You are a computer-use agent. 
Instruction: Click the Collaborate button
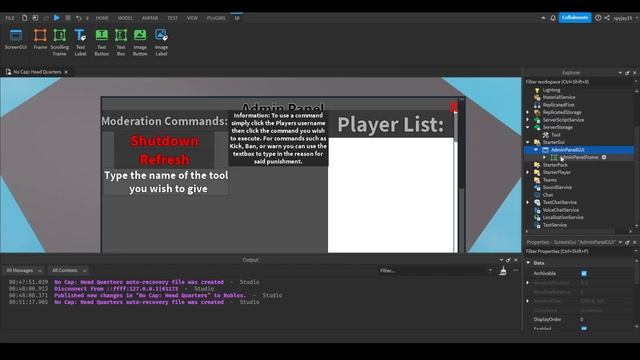point(575,18)
